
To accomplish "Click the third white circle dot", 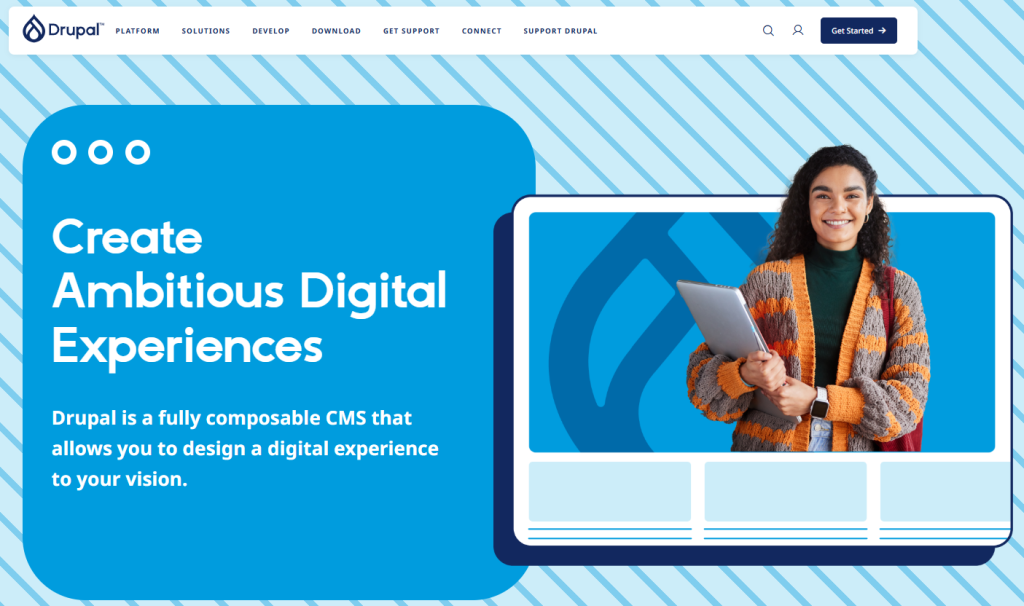I will click(138, 152).
